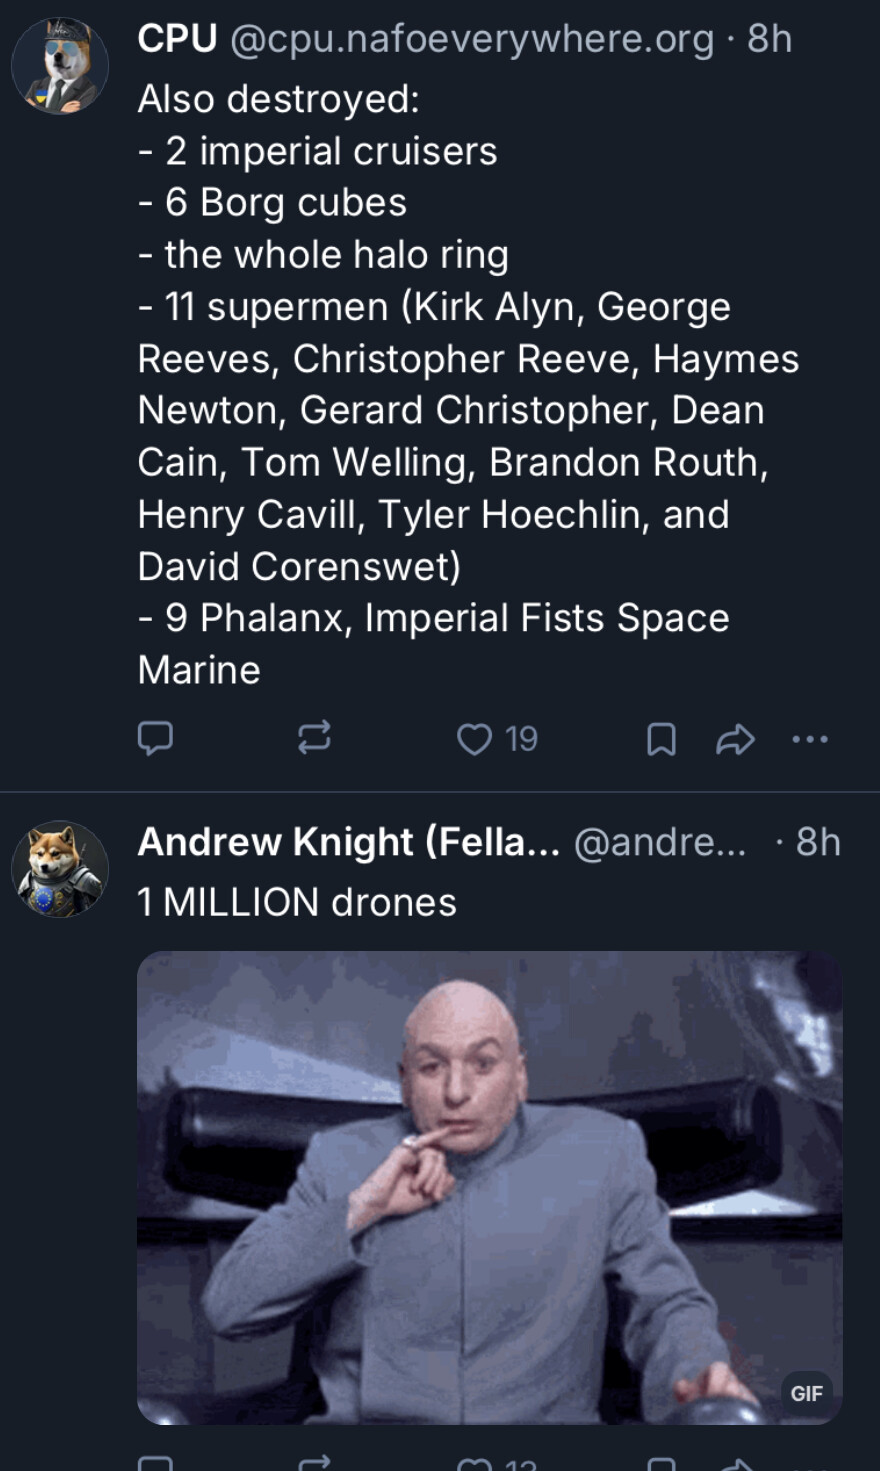Open CPU's profile avatar
Screen dimensions: 880x1471
click(x=60, y=65)
